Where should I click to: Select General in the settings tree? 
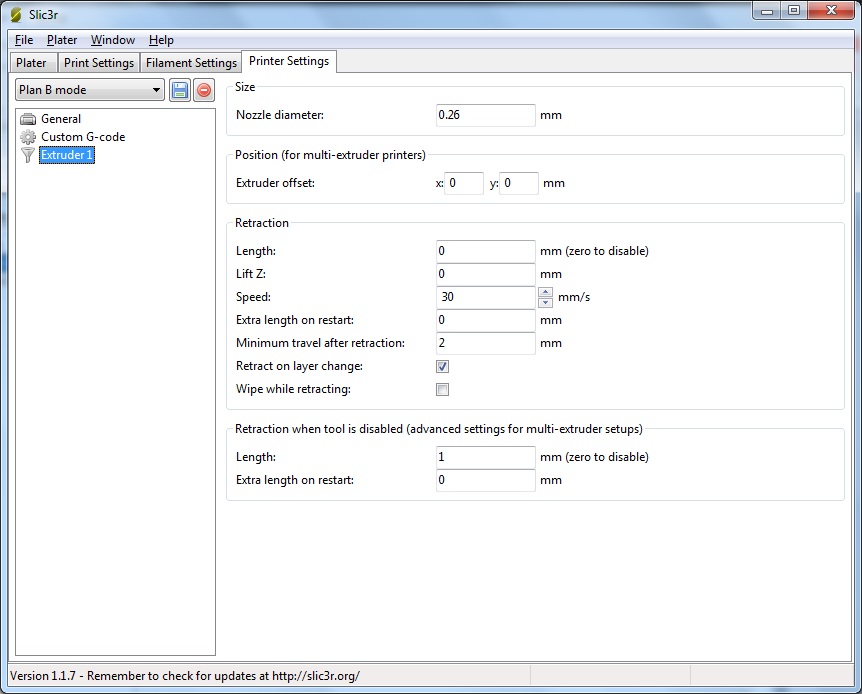60,119
